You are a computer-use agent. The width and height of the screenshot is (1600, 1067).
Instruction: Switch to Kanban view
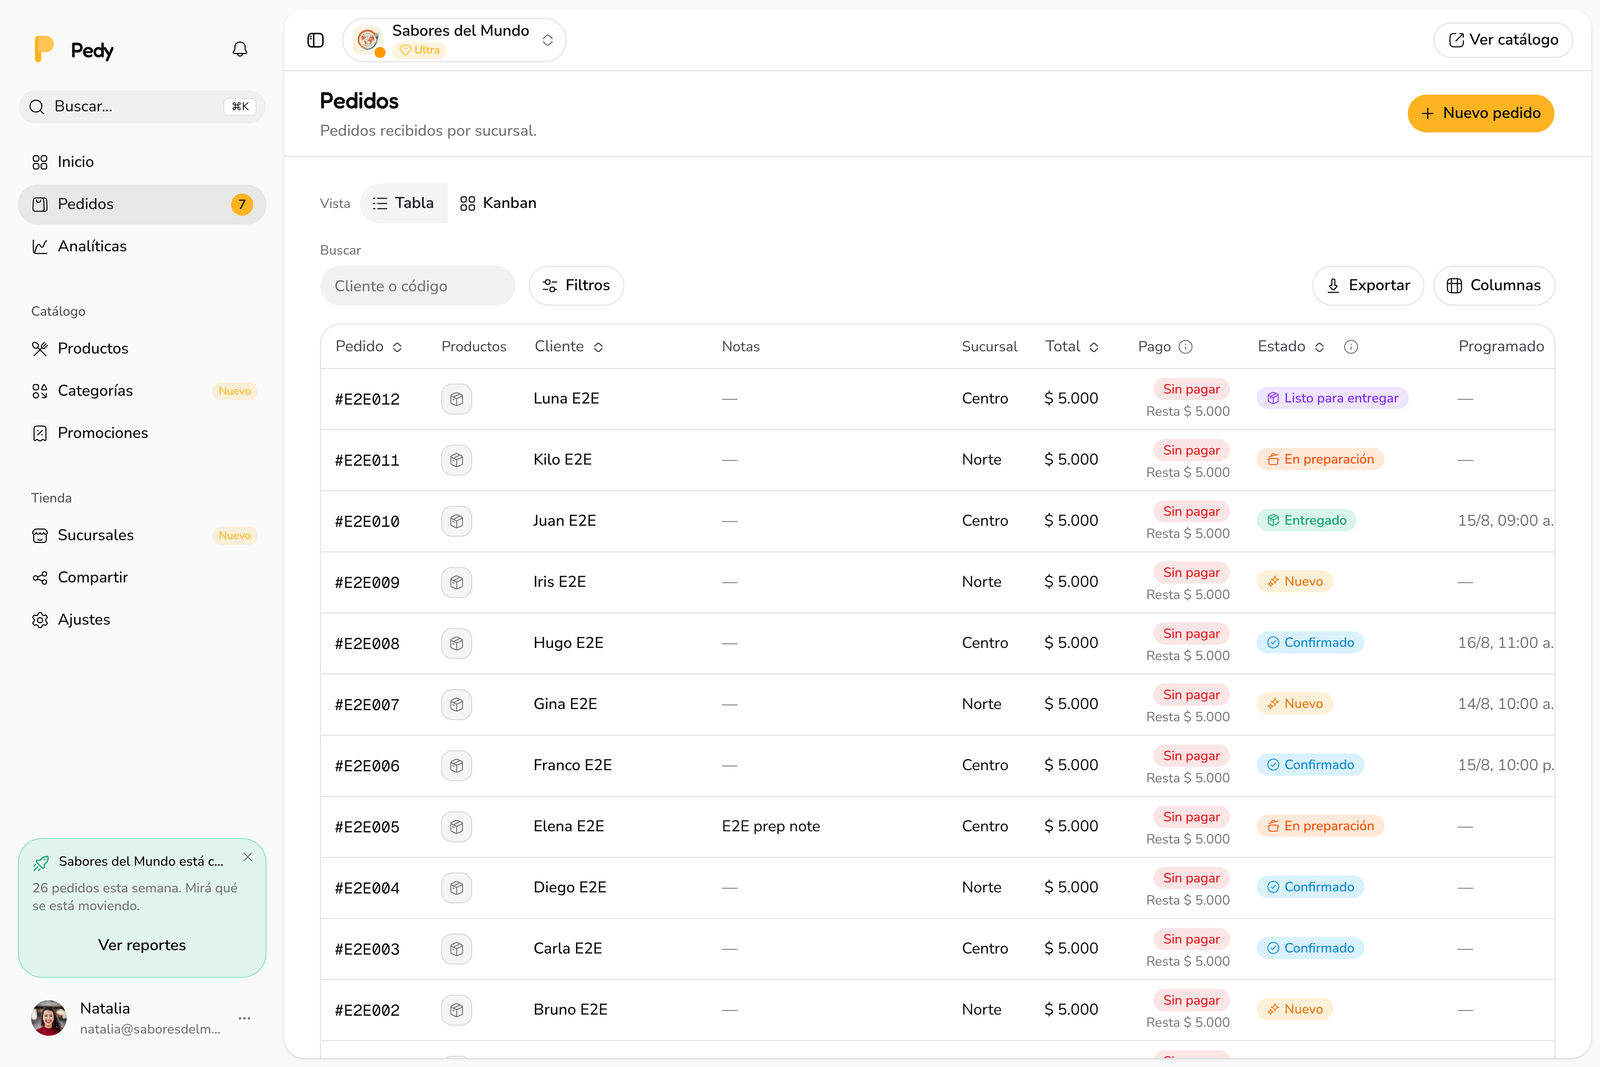(x=498, y=203)
